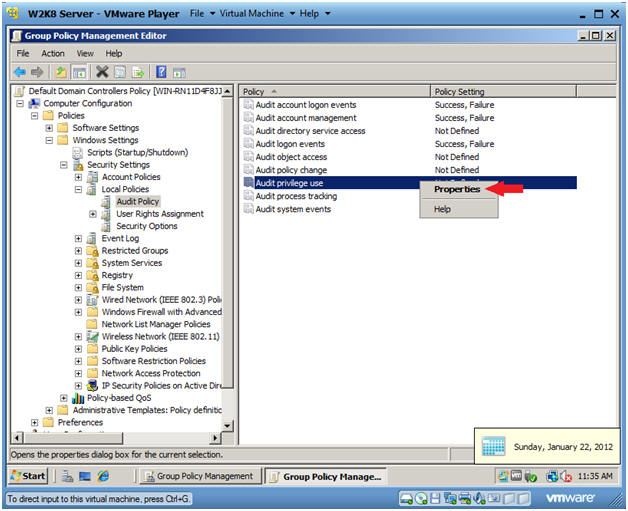Expand the Policy-based QoS node
628x511 pixels.
[x=64, y=398]
